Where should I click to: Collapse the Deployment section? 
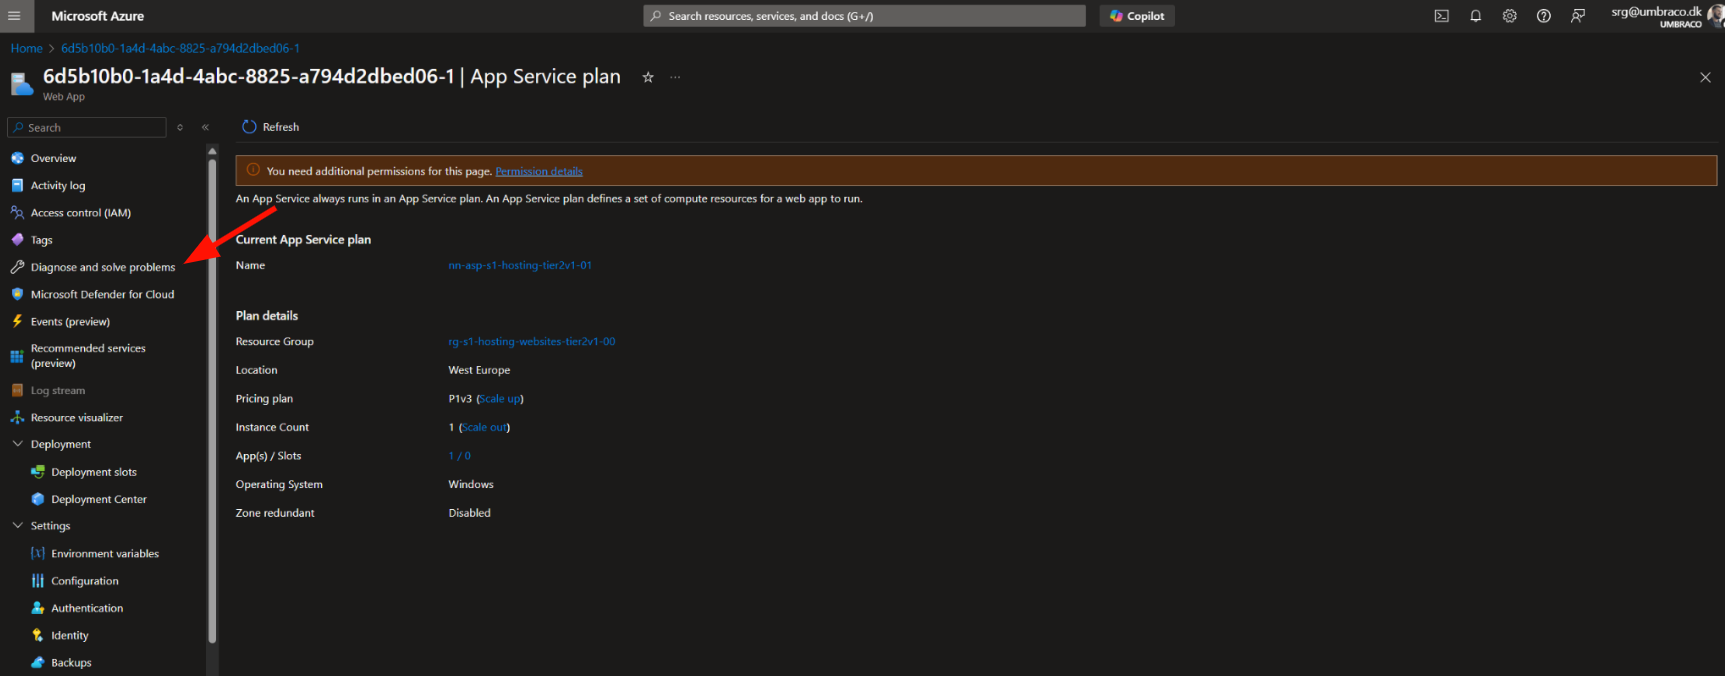(18, 444)
